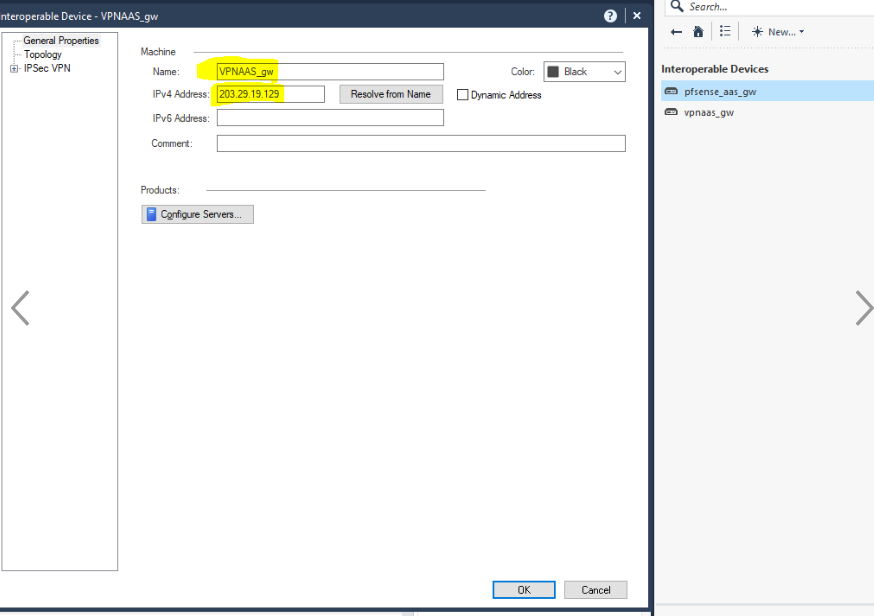Open the Color dropdown set to Black

(584, 72)
